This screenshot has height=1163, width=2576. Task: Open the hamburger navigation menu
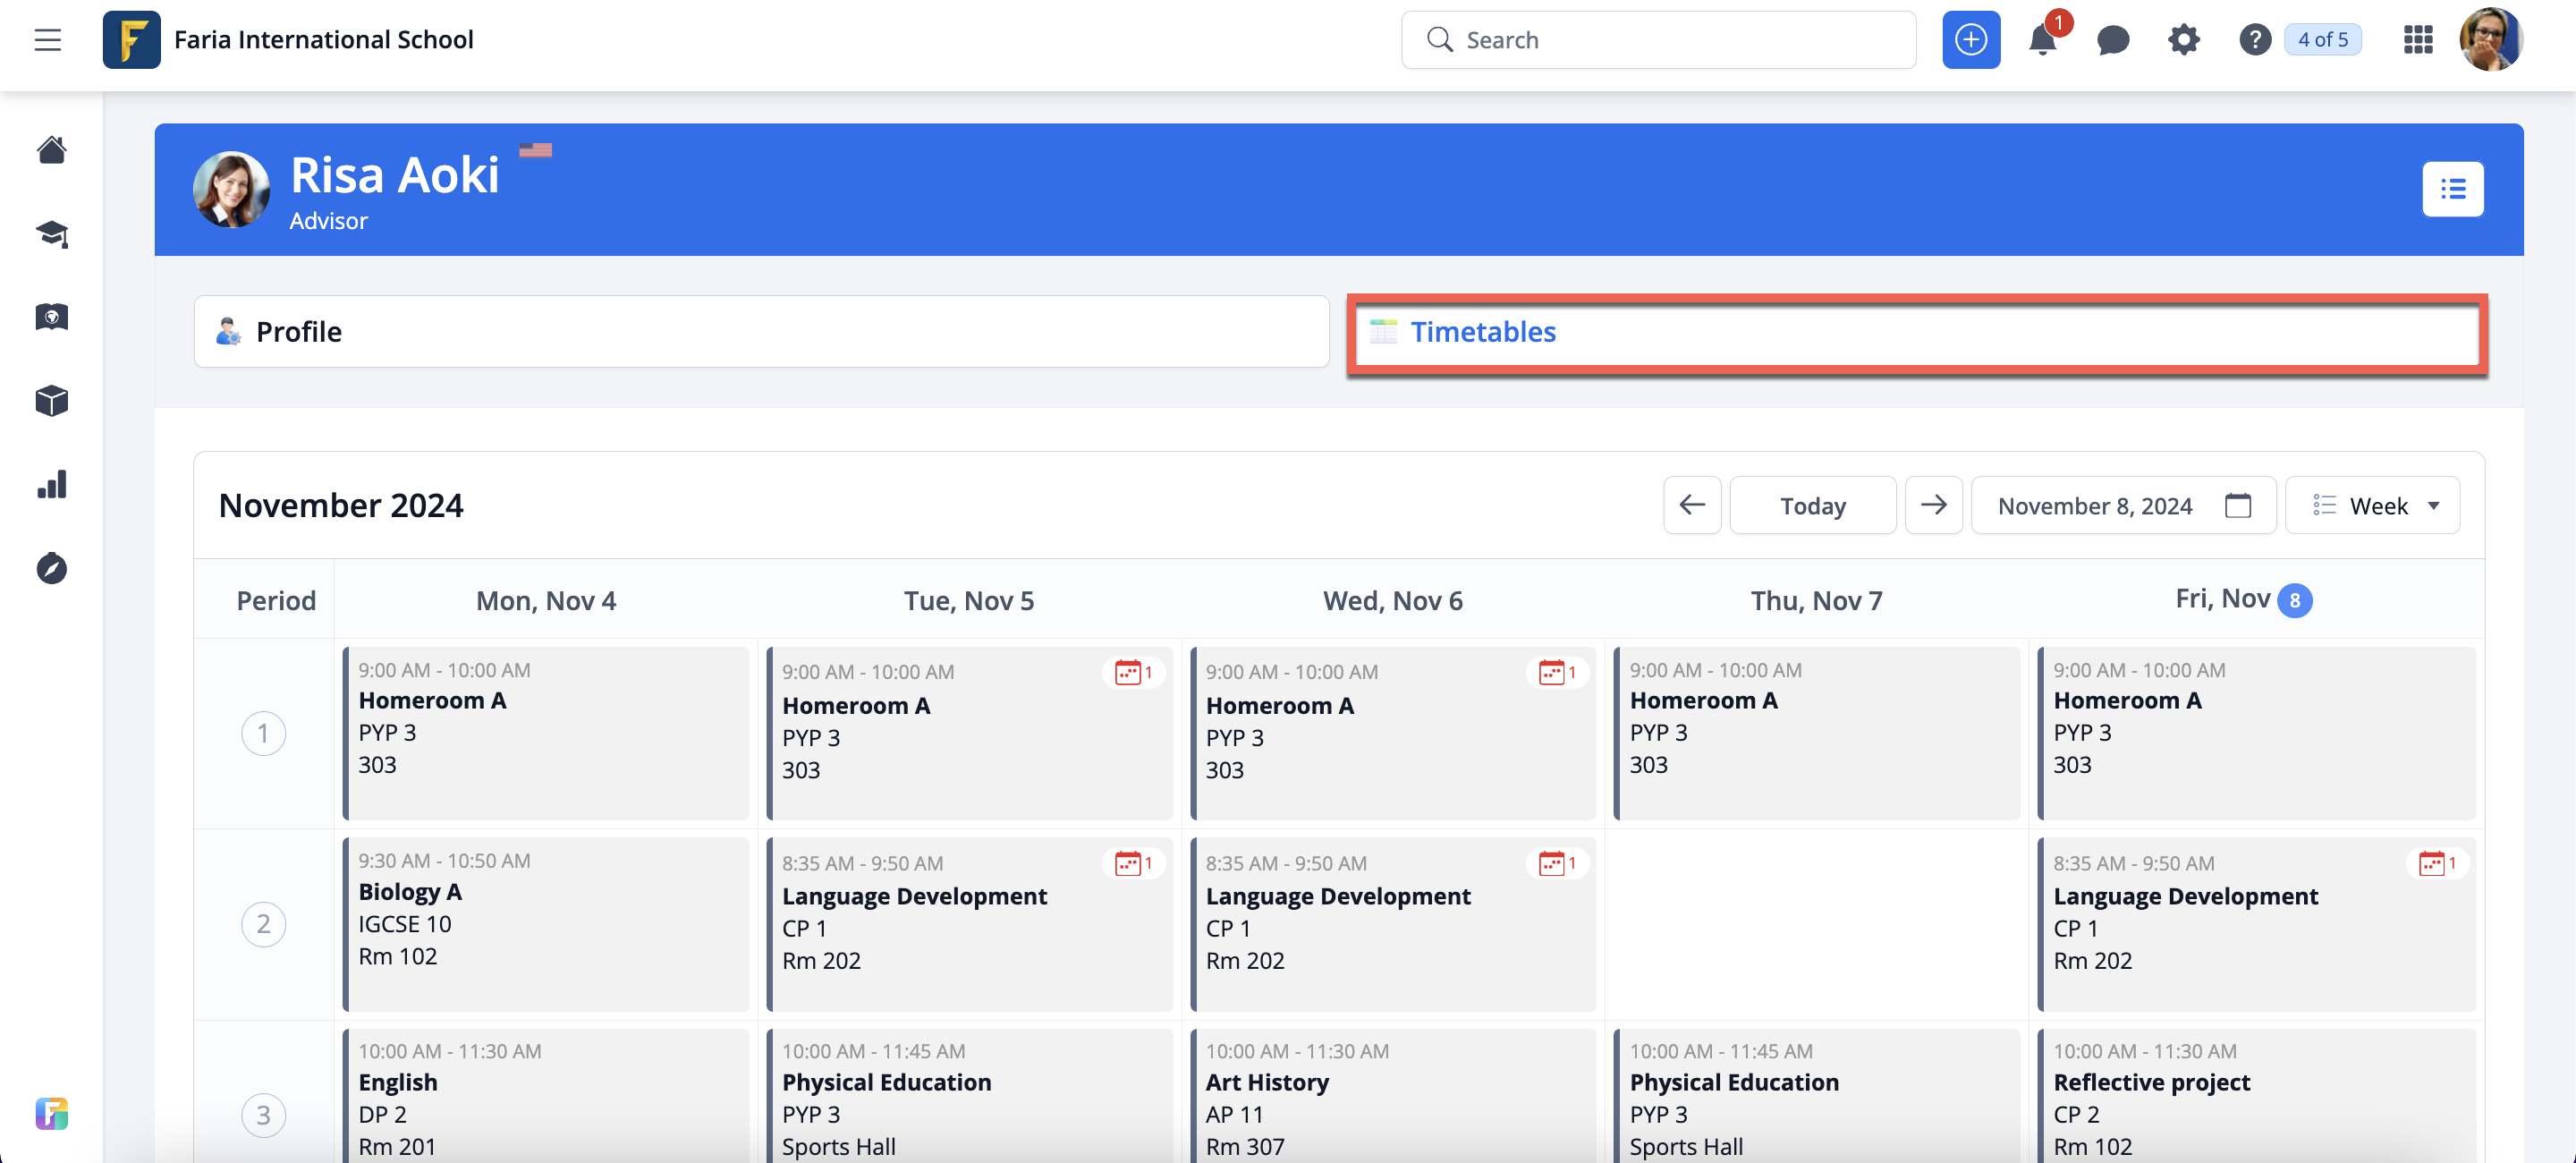pyautogui.click(x=47, y=40)
